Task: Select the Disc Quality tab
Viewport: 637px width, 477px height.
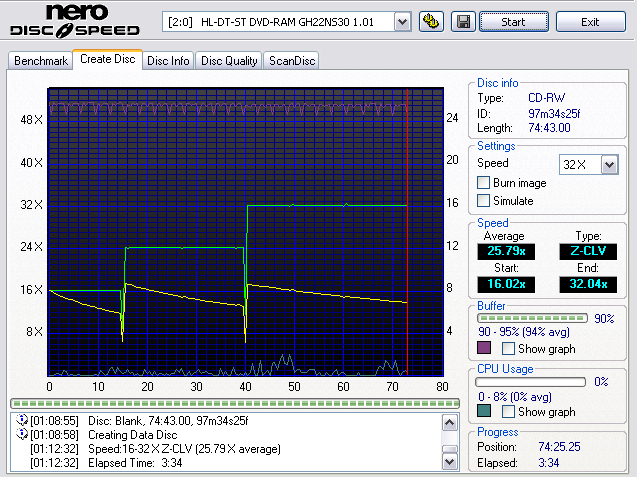Action: point(229,61)
